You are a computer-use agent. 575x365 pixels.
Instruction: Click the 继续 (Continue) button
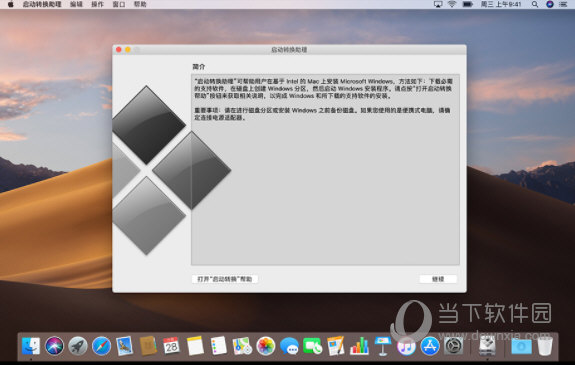click(x=438, y=279)
